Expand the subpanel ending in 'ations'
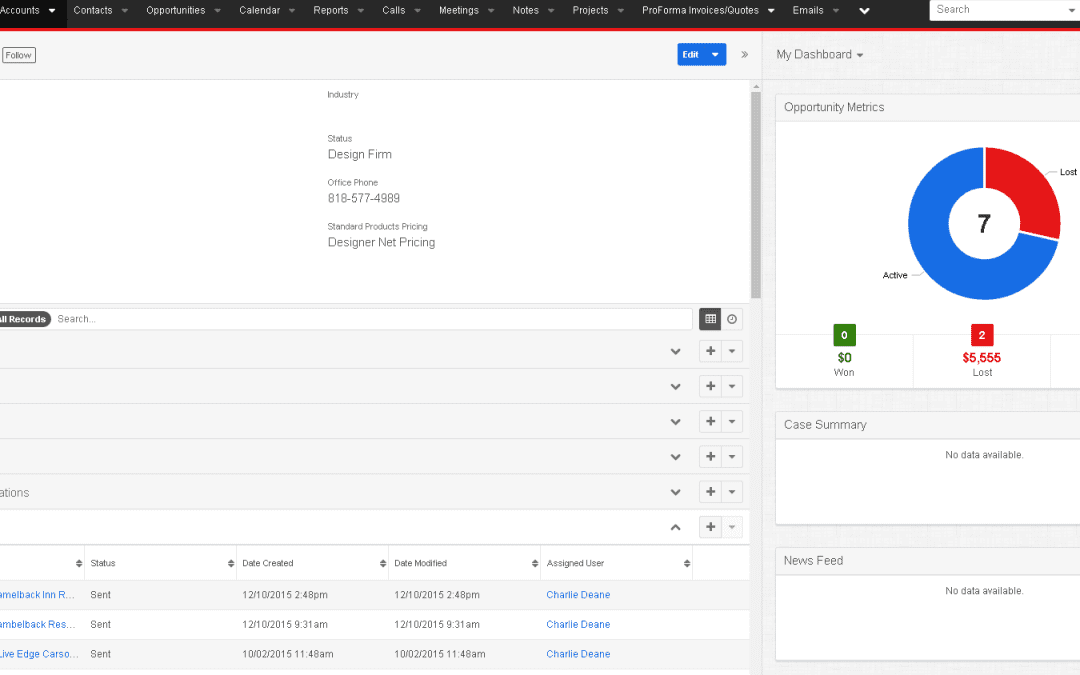Image resolution: width=1080 pixels, height=675 pixels. [x=676, y=492]
